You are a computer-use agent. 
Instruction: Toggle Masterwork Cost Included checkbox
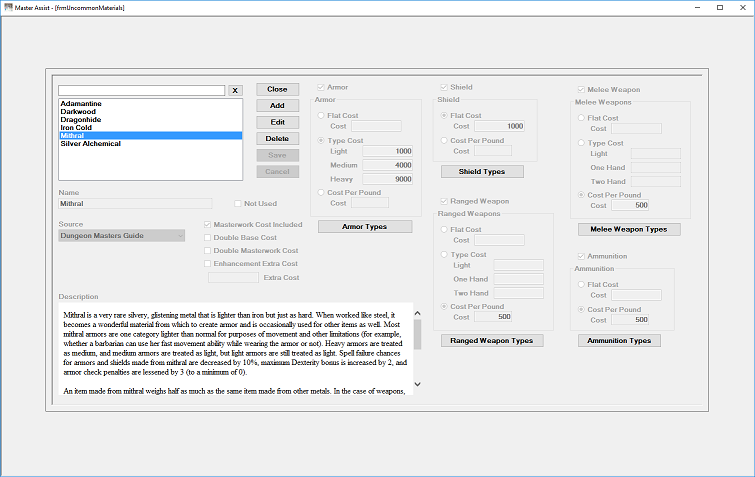(x=208, y=224)
